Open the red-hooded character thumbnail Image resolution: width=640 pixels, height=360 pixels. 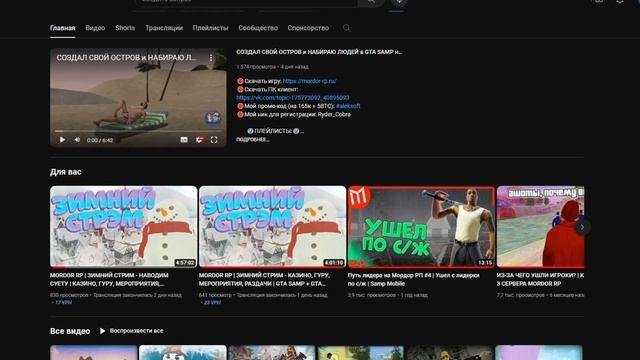pyautogui.click(x=540, y=227)
